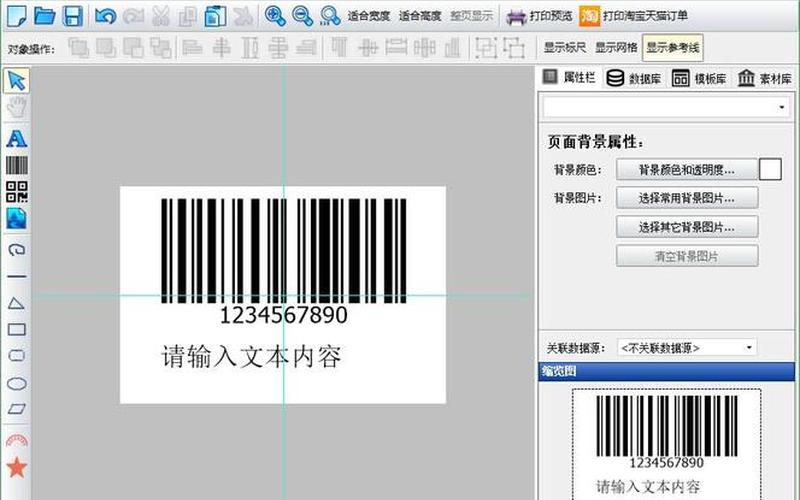Viewport: 800px width, 500px height.
Task: Click the scissors cut icon
Action: (161, 16)
